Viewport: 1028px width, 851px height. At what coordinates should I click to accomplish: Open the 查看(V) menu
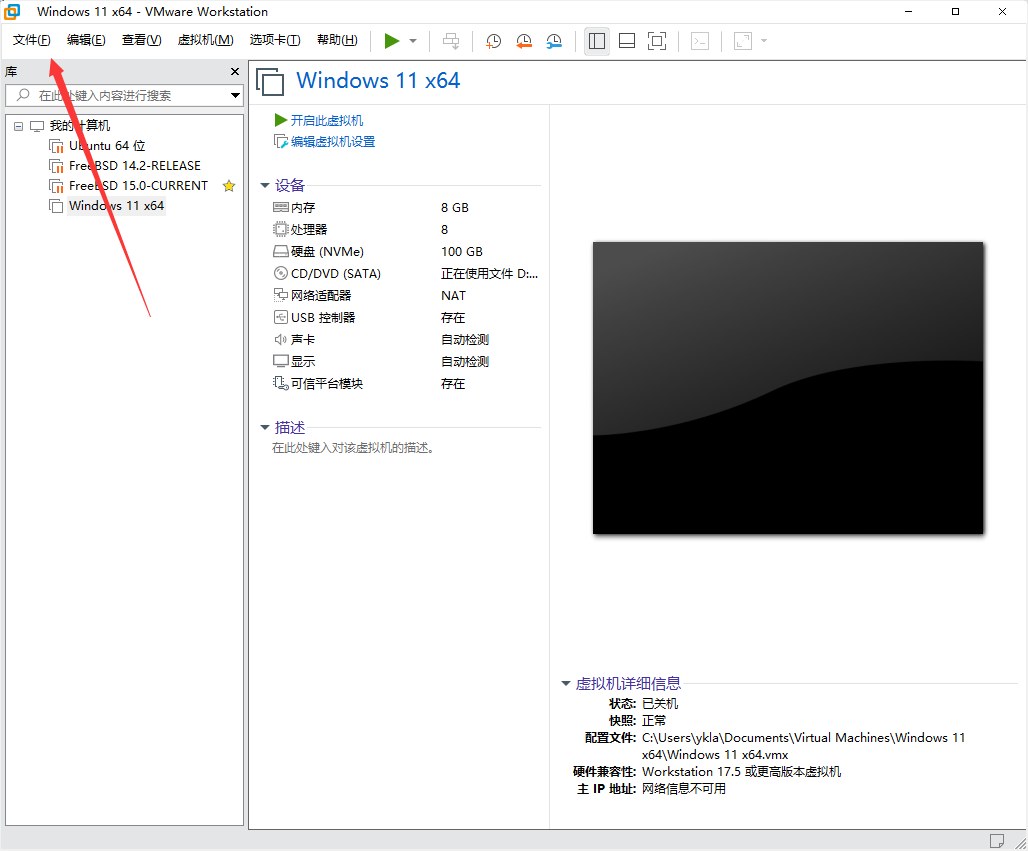[142, 40]
